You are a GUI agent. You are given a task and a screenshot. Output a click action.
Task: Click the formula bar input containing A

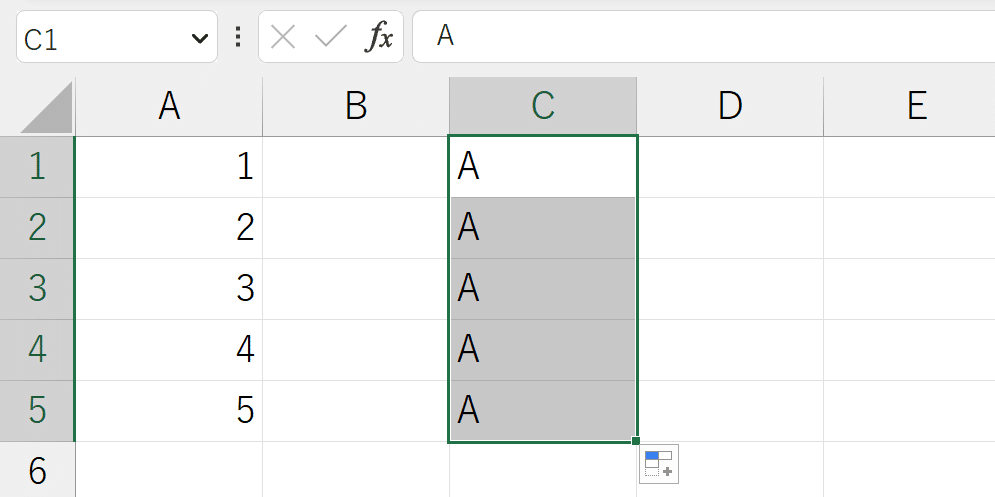[703, 37]
